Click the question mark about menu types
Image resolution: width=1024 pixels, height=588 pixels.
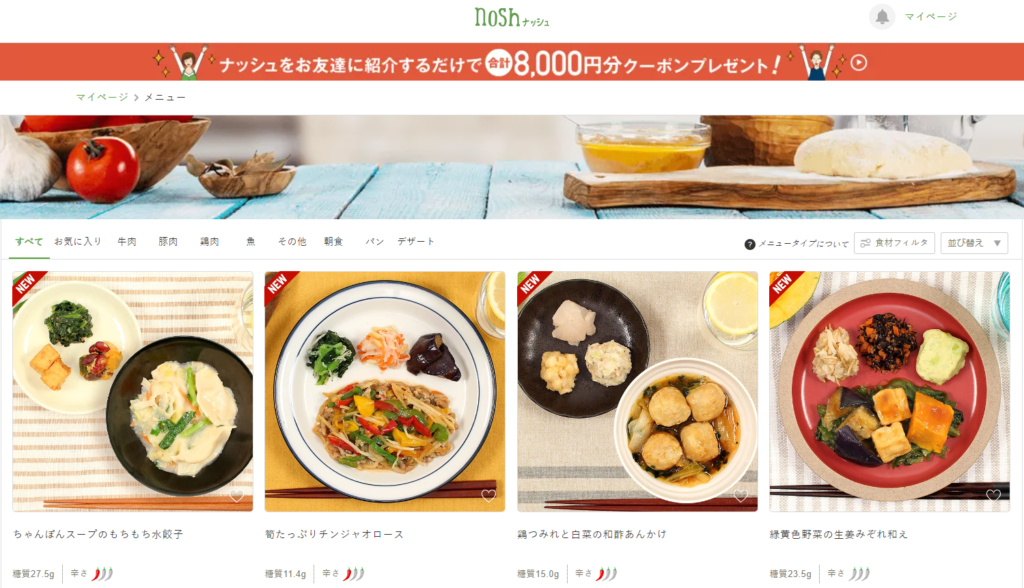click(750, 244)
